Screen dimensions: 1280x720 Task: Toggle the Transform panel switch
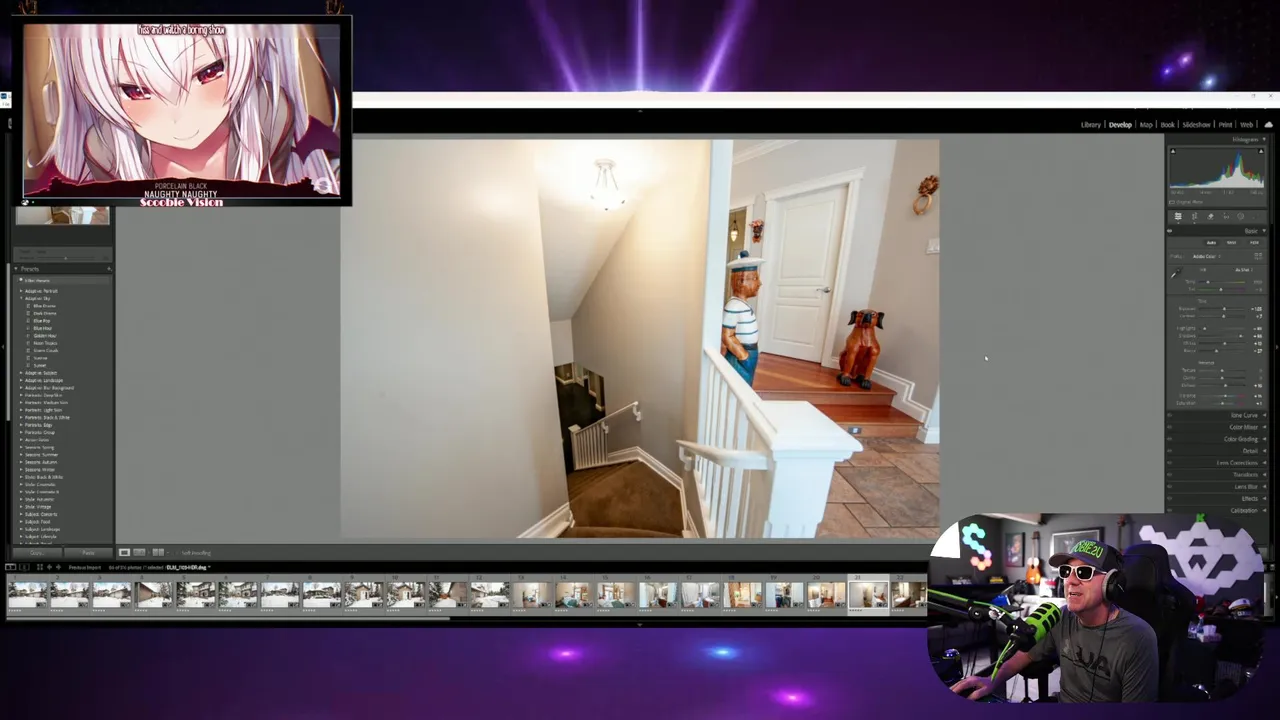point(1170,474)
